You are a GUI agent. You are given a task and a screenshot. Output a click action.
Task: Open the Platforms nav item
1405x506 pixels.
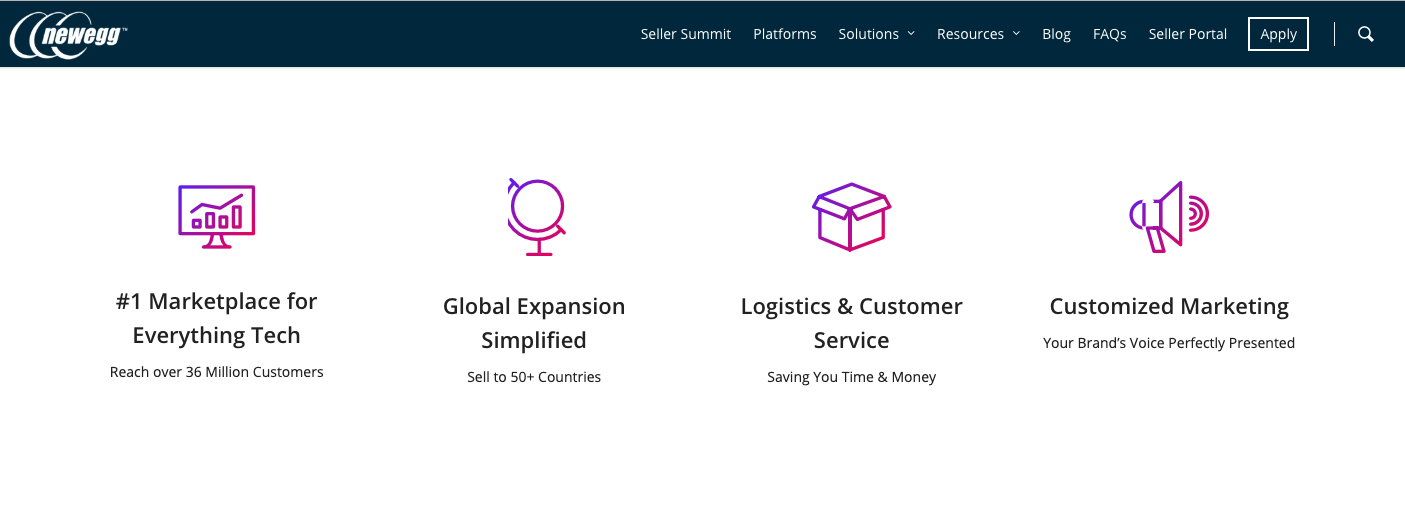785,34
